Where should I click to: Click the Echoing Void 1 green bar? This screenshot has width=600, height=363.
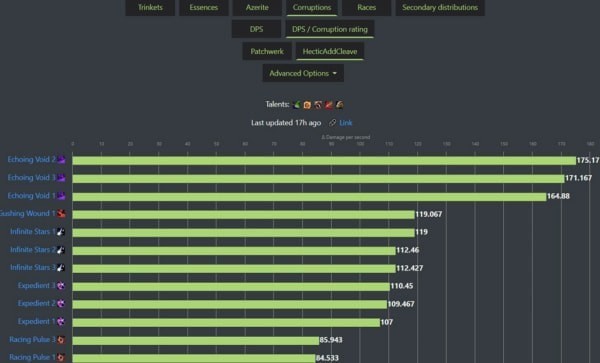[309, 197]
